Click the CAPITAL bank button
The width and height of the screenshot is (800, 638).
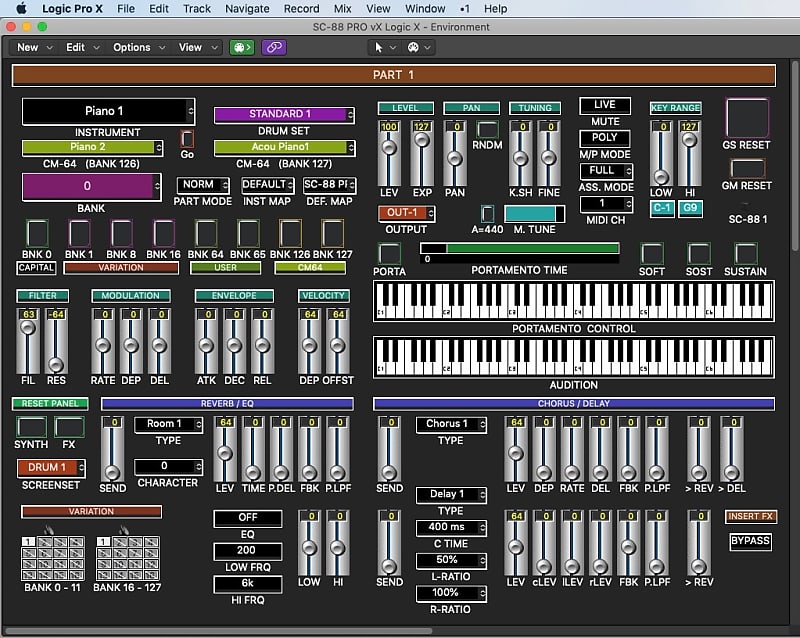(36, 268)
